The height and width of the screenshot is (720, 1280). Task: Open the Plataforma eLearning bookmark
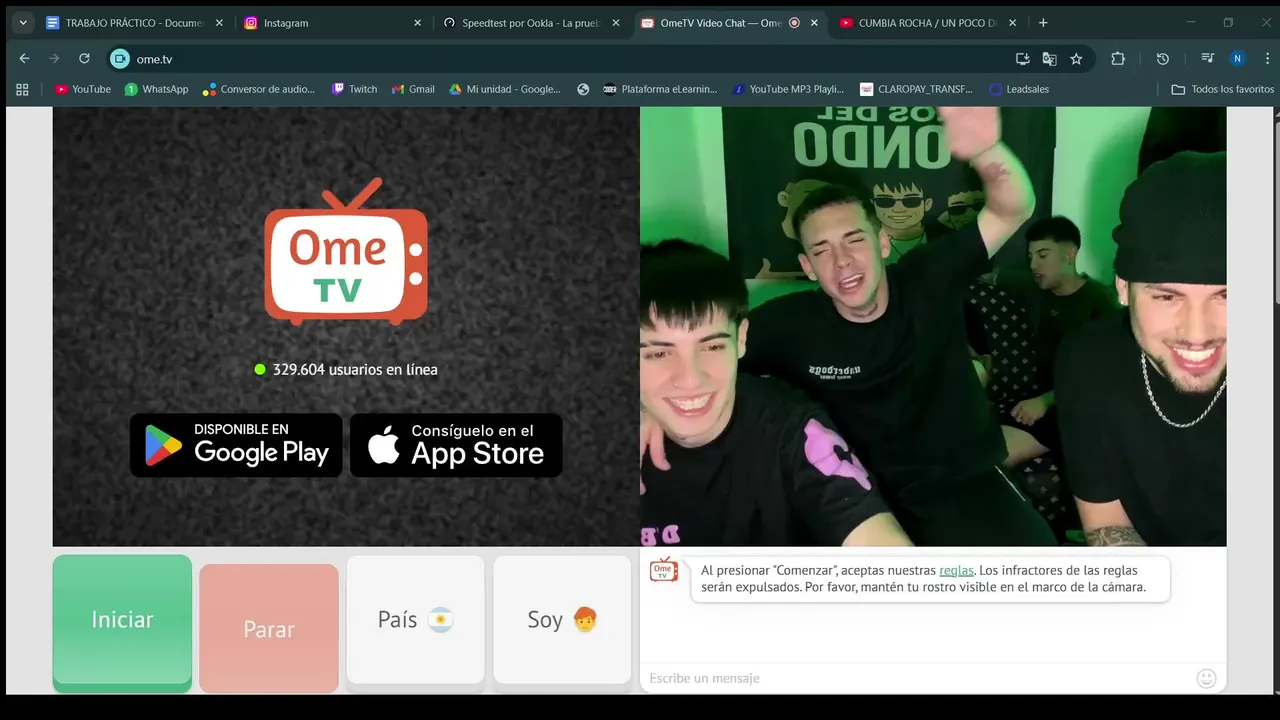click(660, 89)
